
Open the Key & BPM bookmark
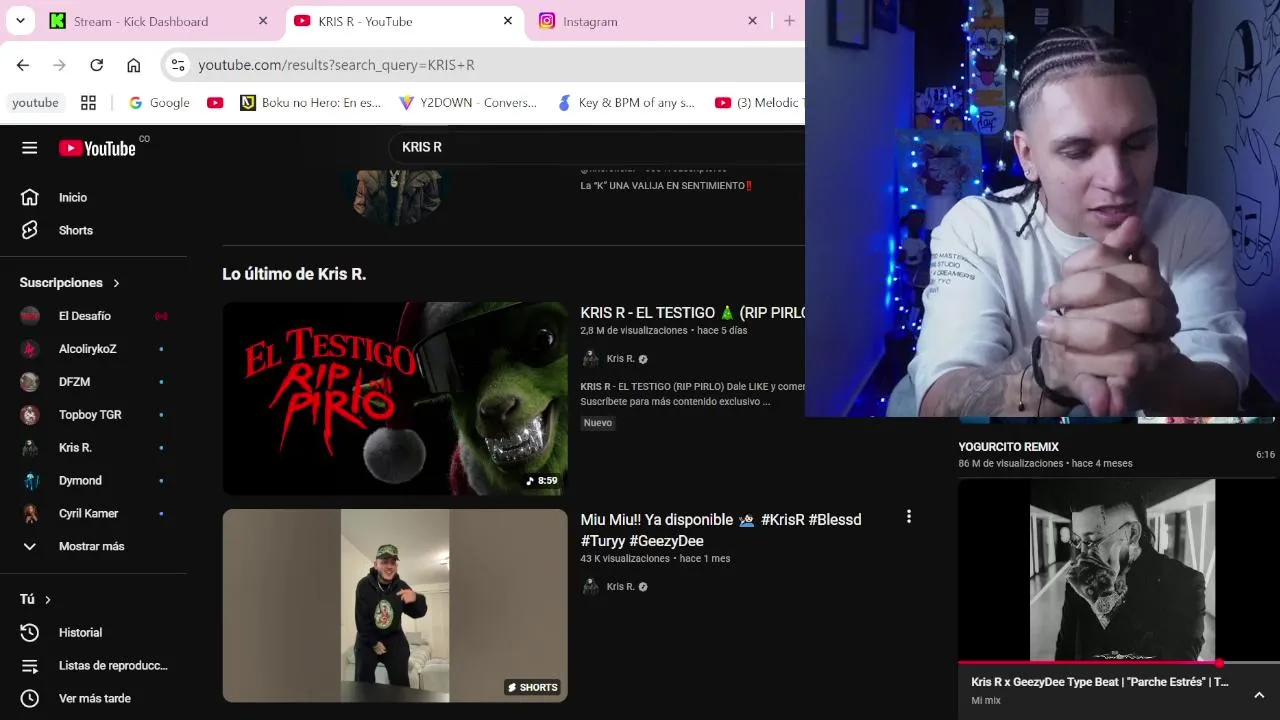coord(625,102)
